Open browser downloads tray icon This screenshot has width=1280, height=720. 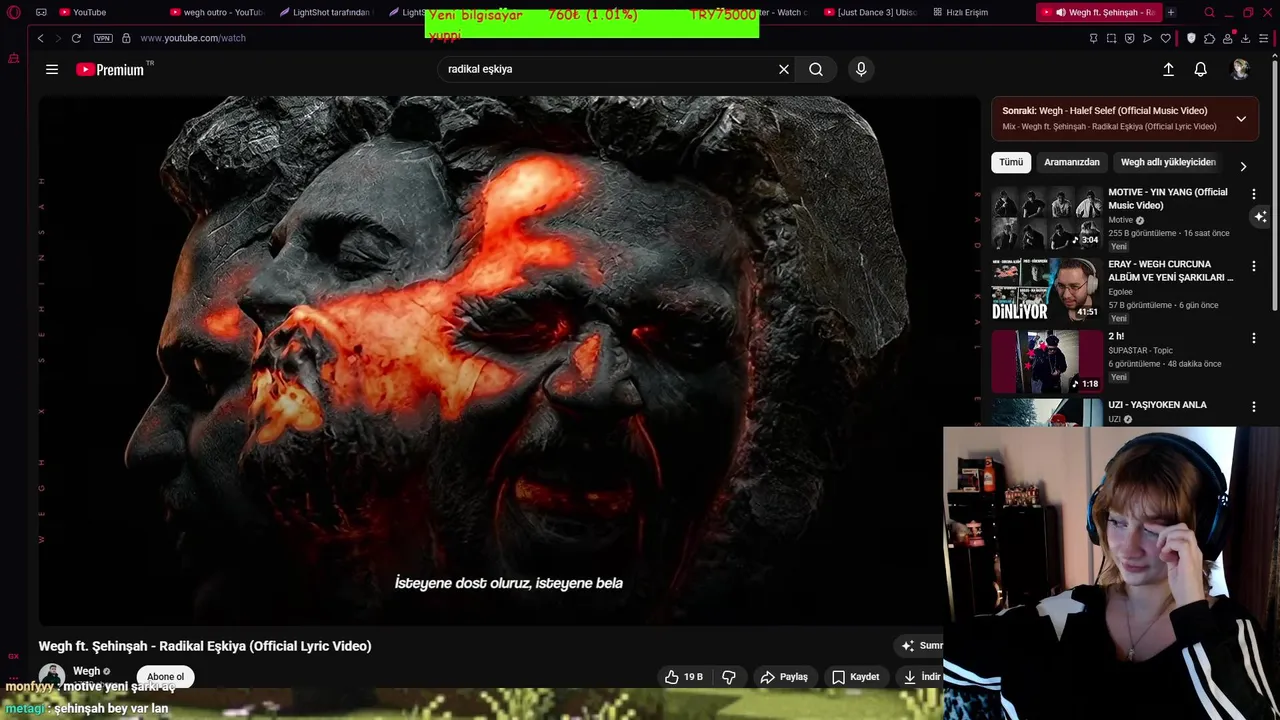click(x=1245, y=38)
